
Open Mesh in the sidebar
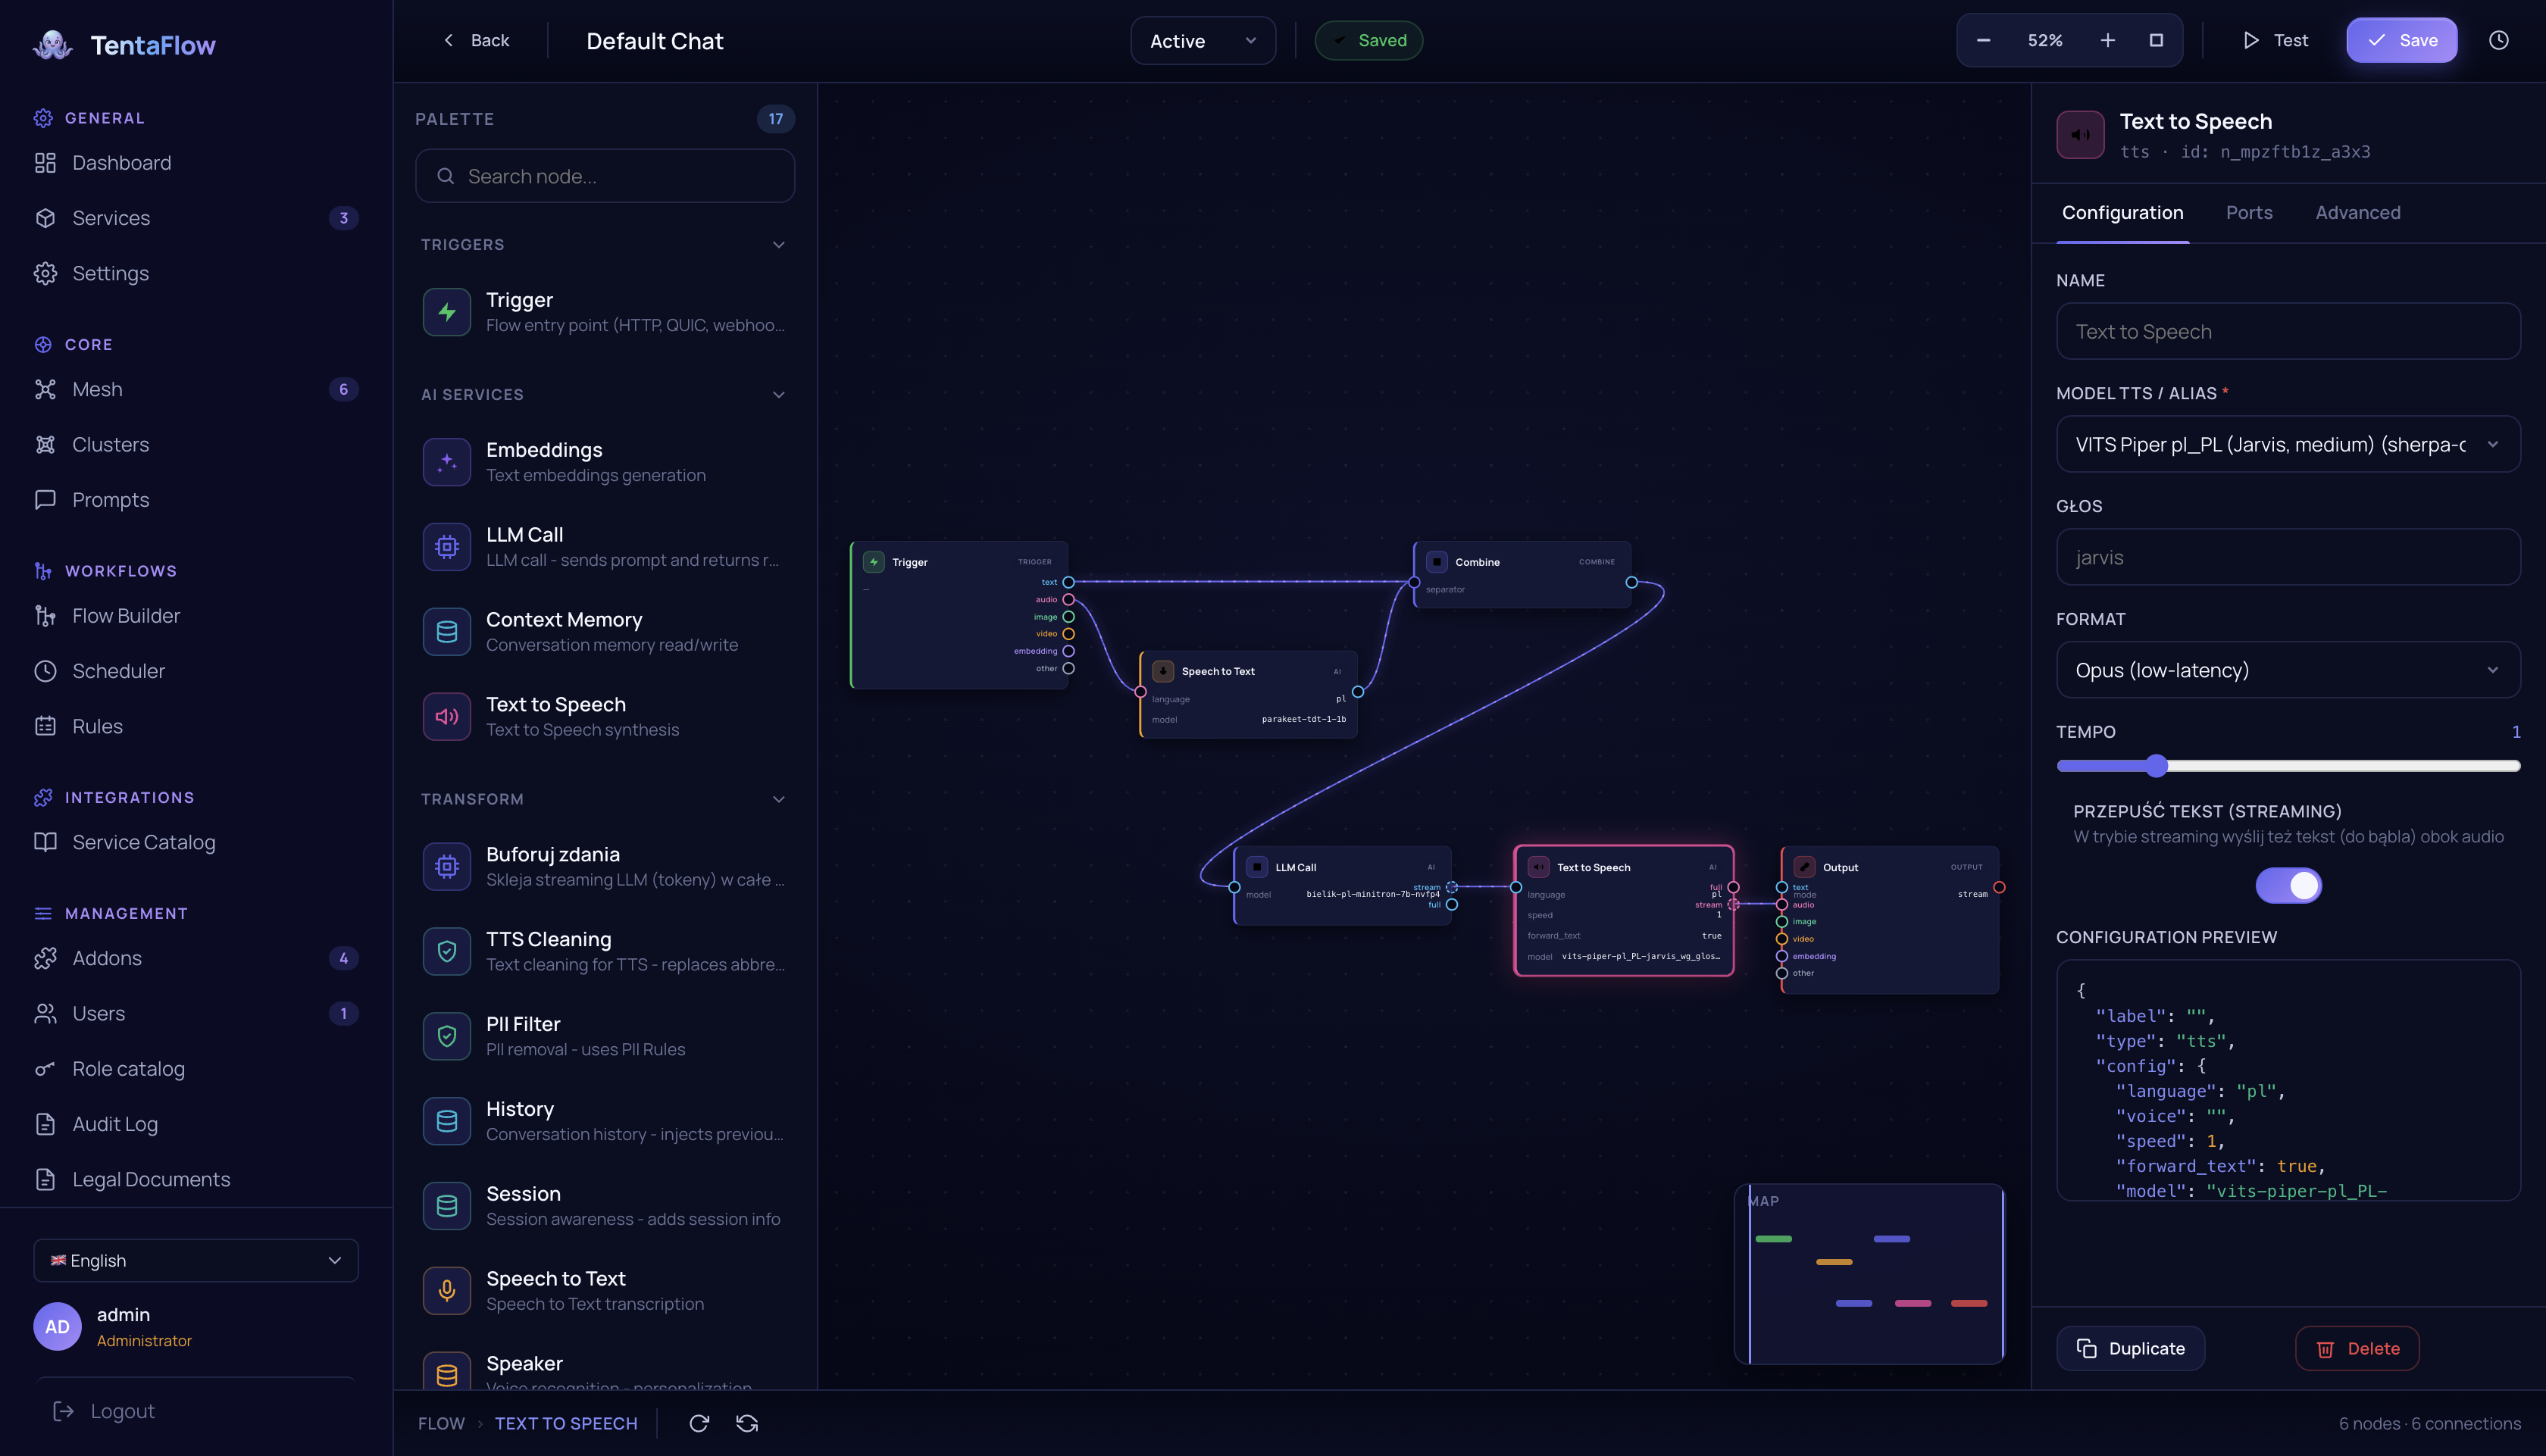[x=196, y=389]
